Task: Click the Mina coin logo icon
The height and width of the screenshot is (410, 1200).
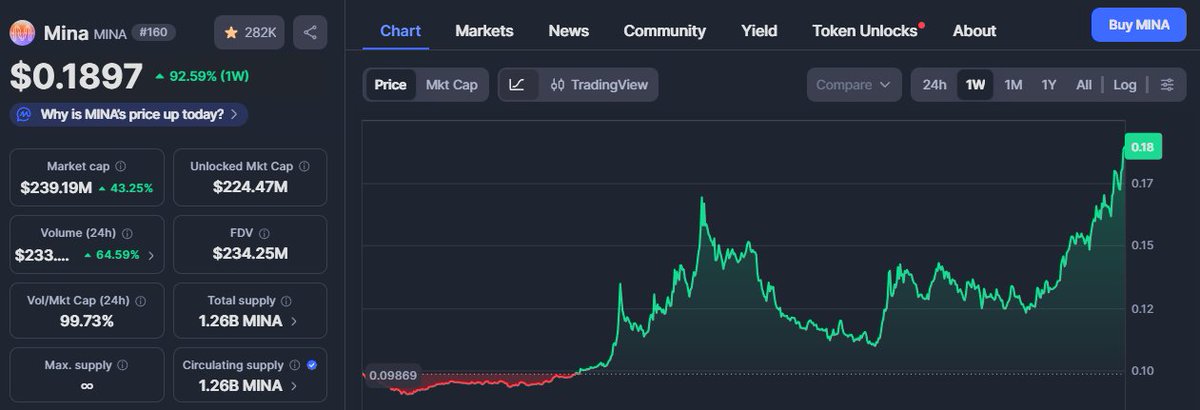Action: [23, 33]
